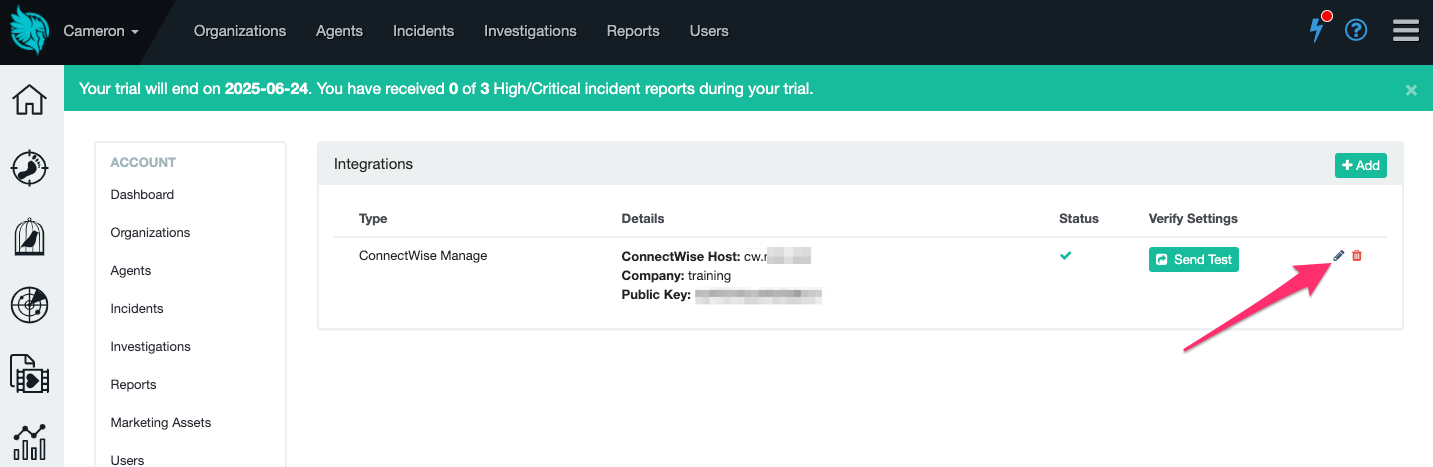Expand the Cameron account dropdown
Image resolution: width=1433 pixels, height=467 pixels.
coord(101,31)
